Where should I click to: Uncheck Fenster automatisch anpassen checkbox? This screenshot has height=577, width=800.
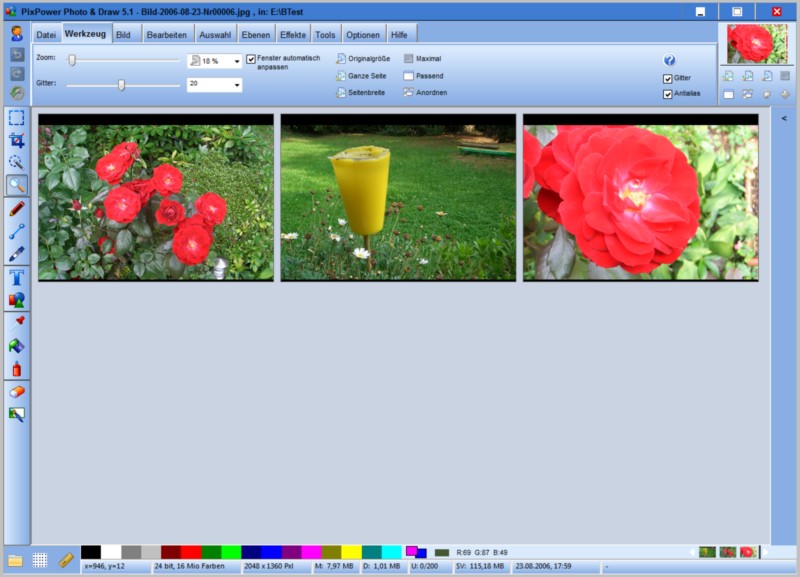(x=251, y=59)
